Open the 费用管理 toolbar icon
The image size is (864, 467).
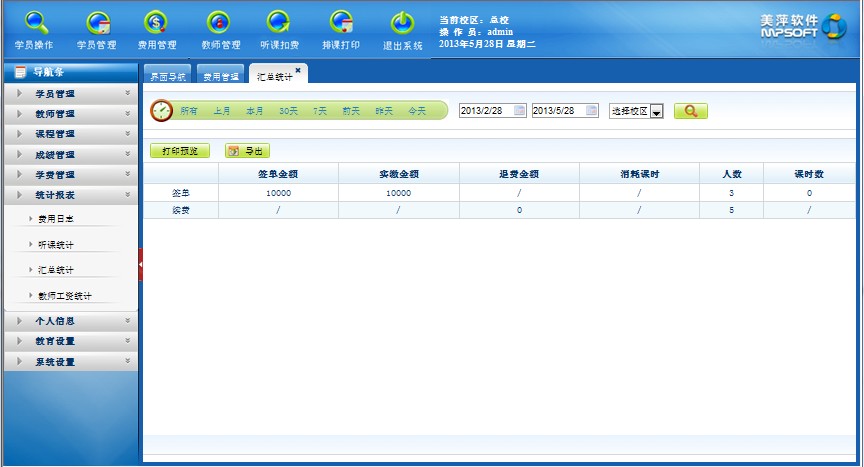pyautogui.click(x=157, y=23)
